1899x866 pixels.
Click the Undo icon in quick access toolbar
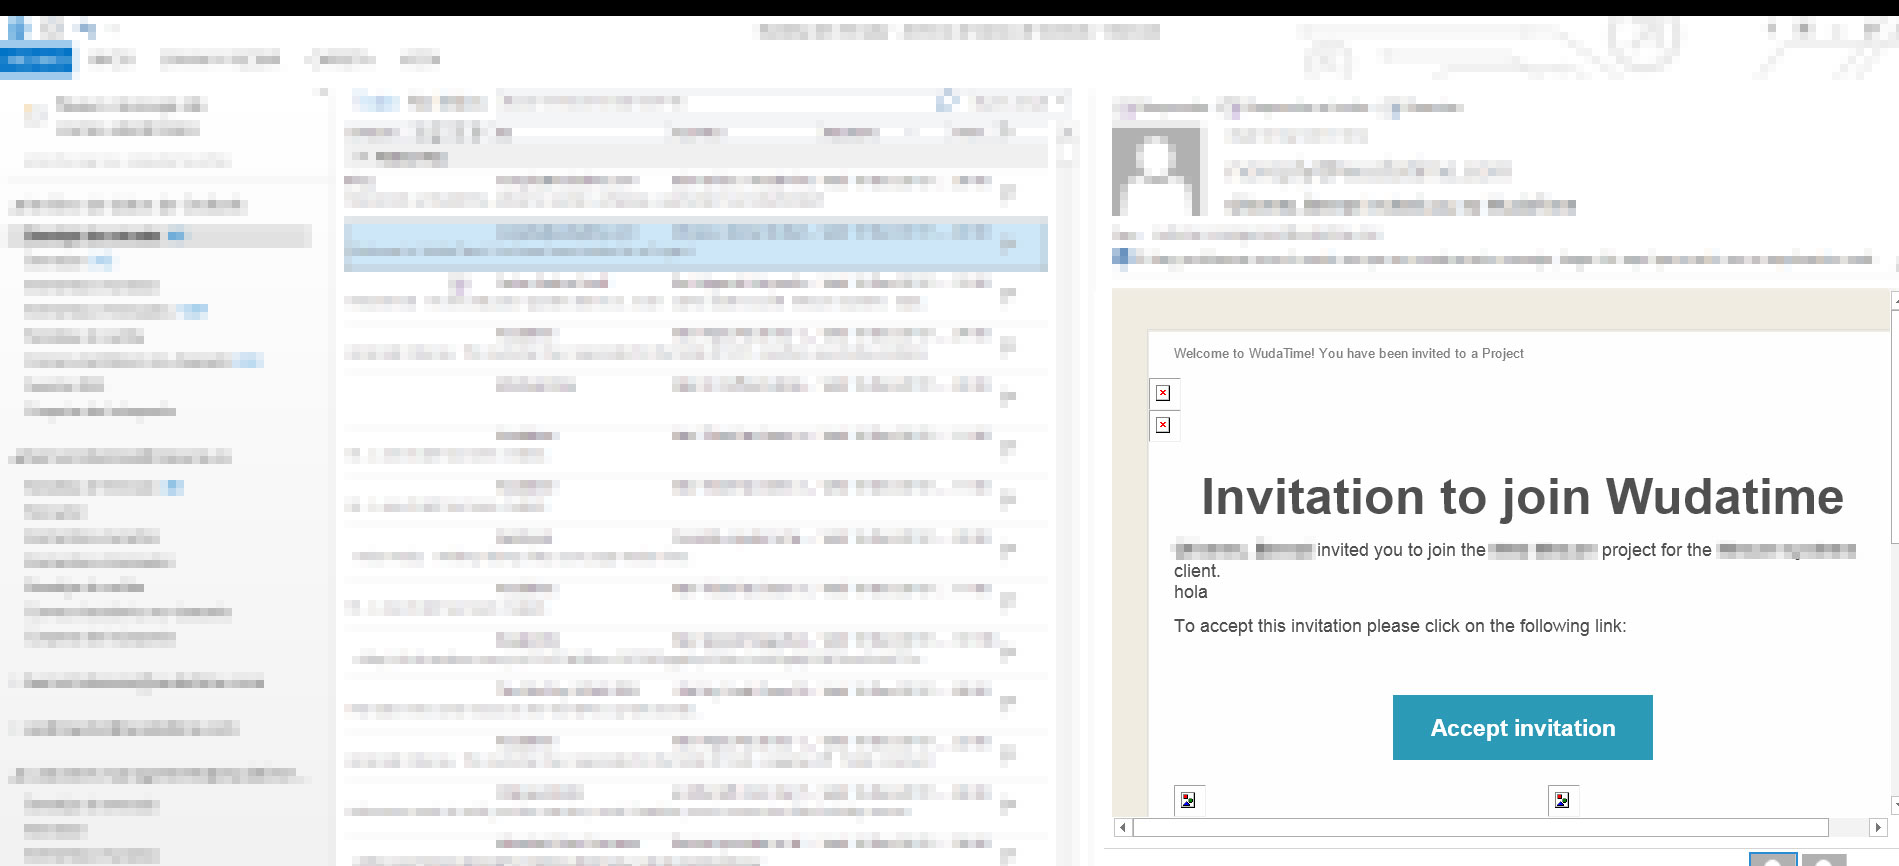point(86,29)
